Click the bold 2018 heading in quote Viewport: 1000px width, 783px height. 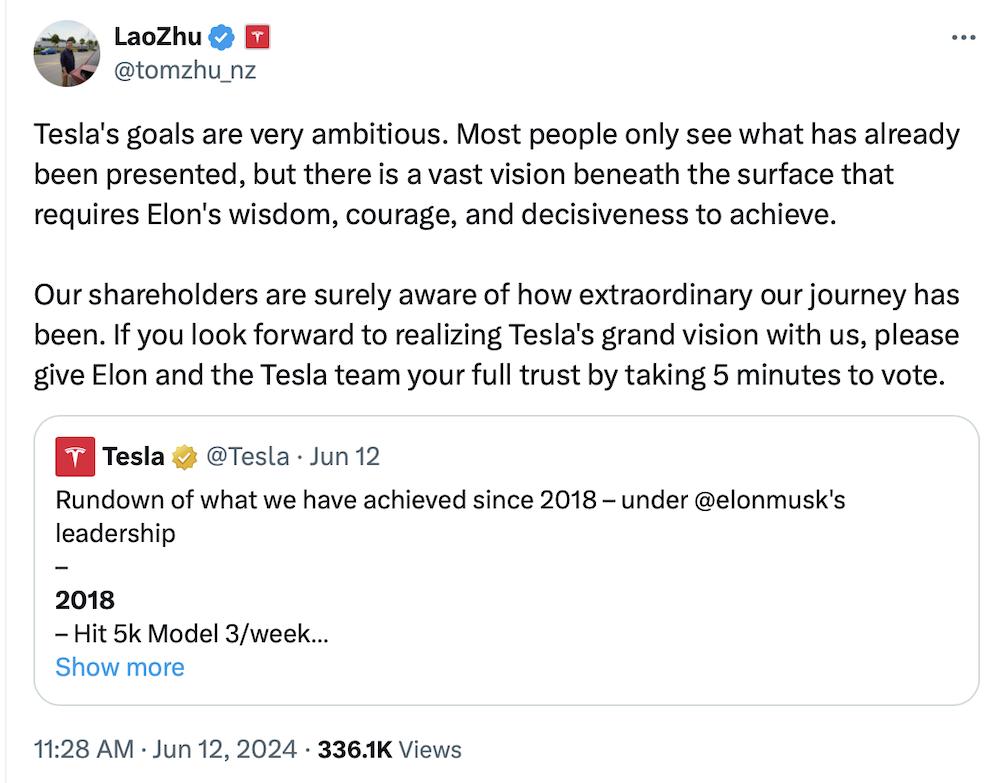click(85, 600)
